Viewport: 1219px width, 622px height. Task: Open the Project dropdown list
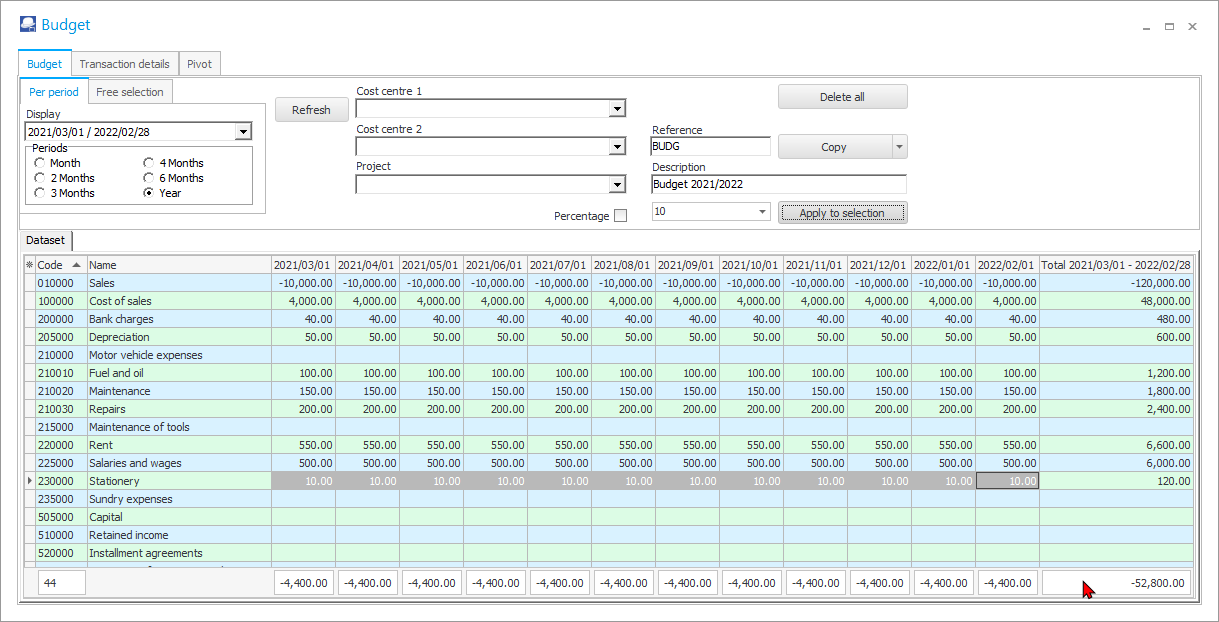(617, 185)
